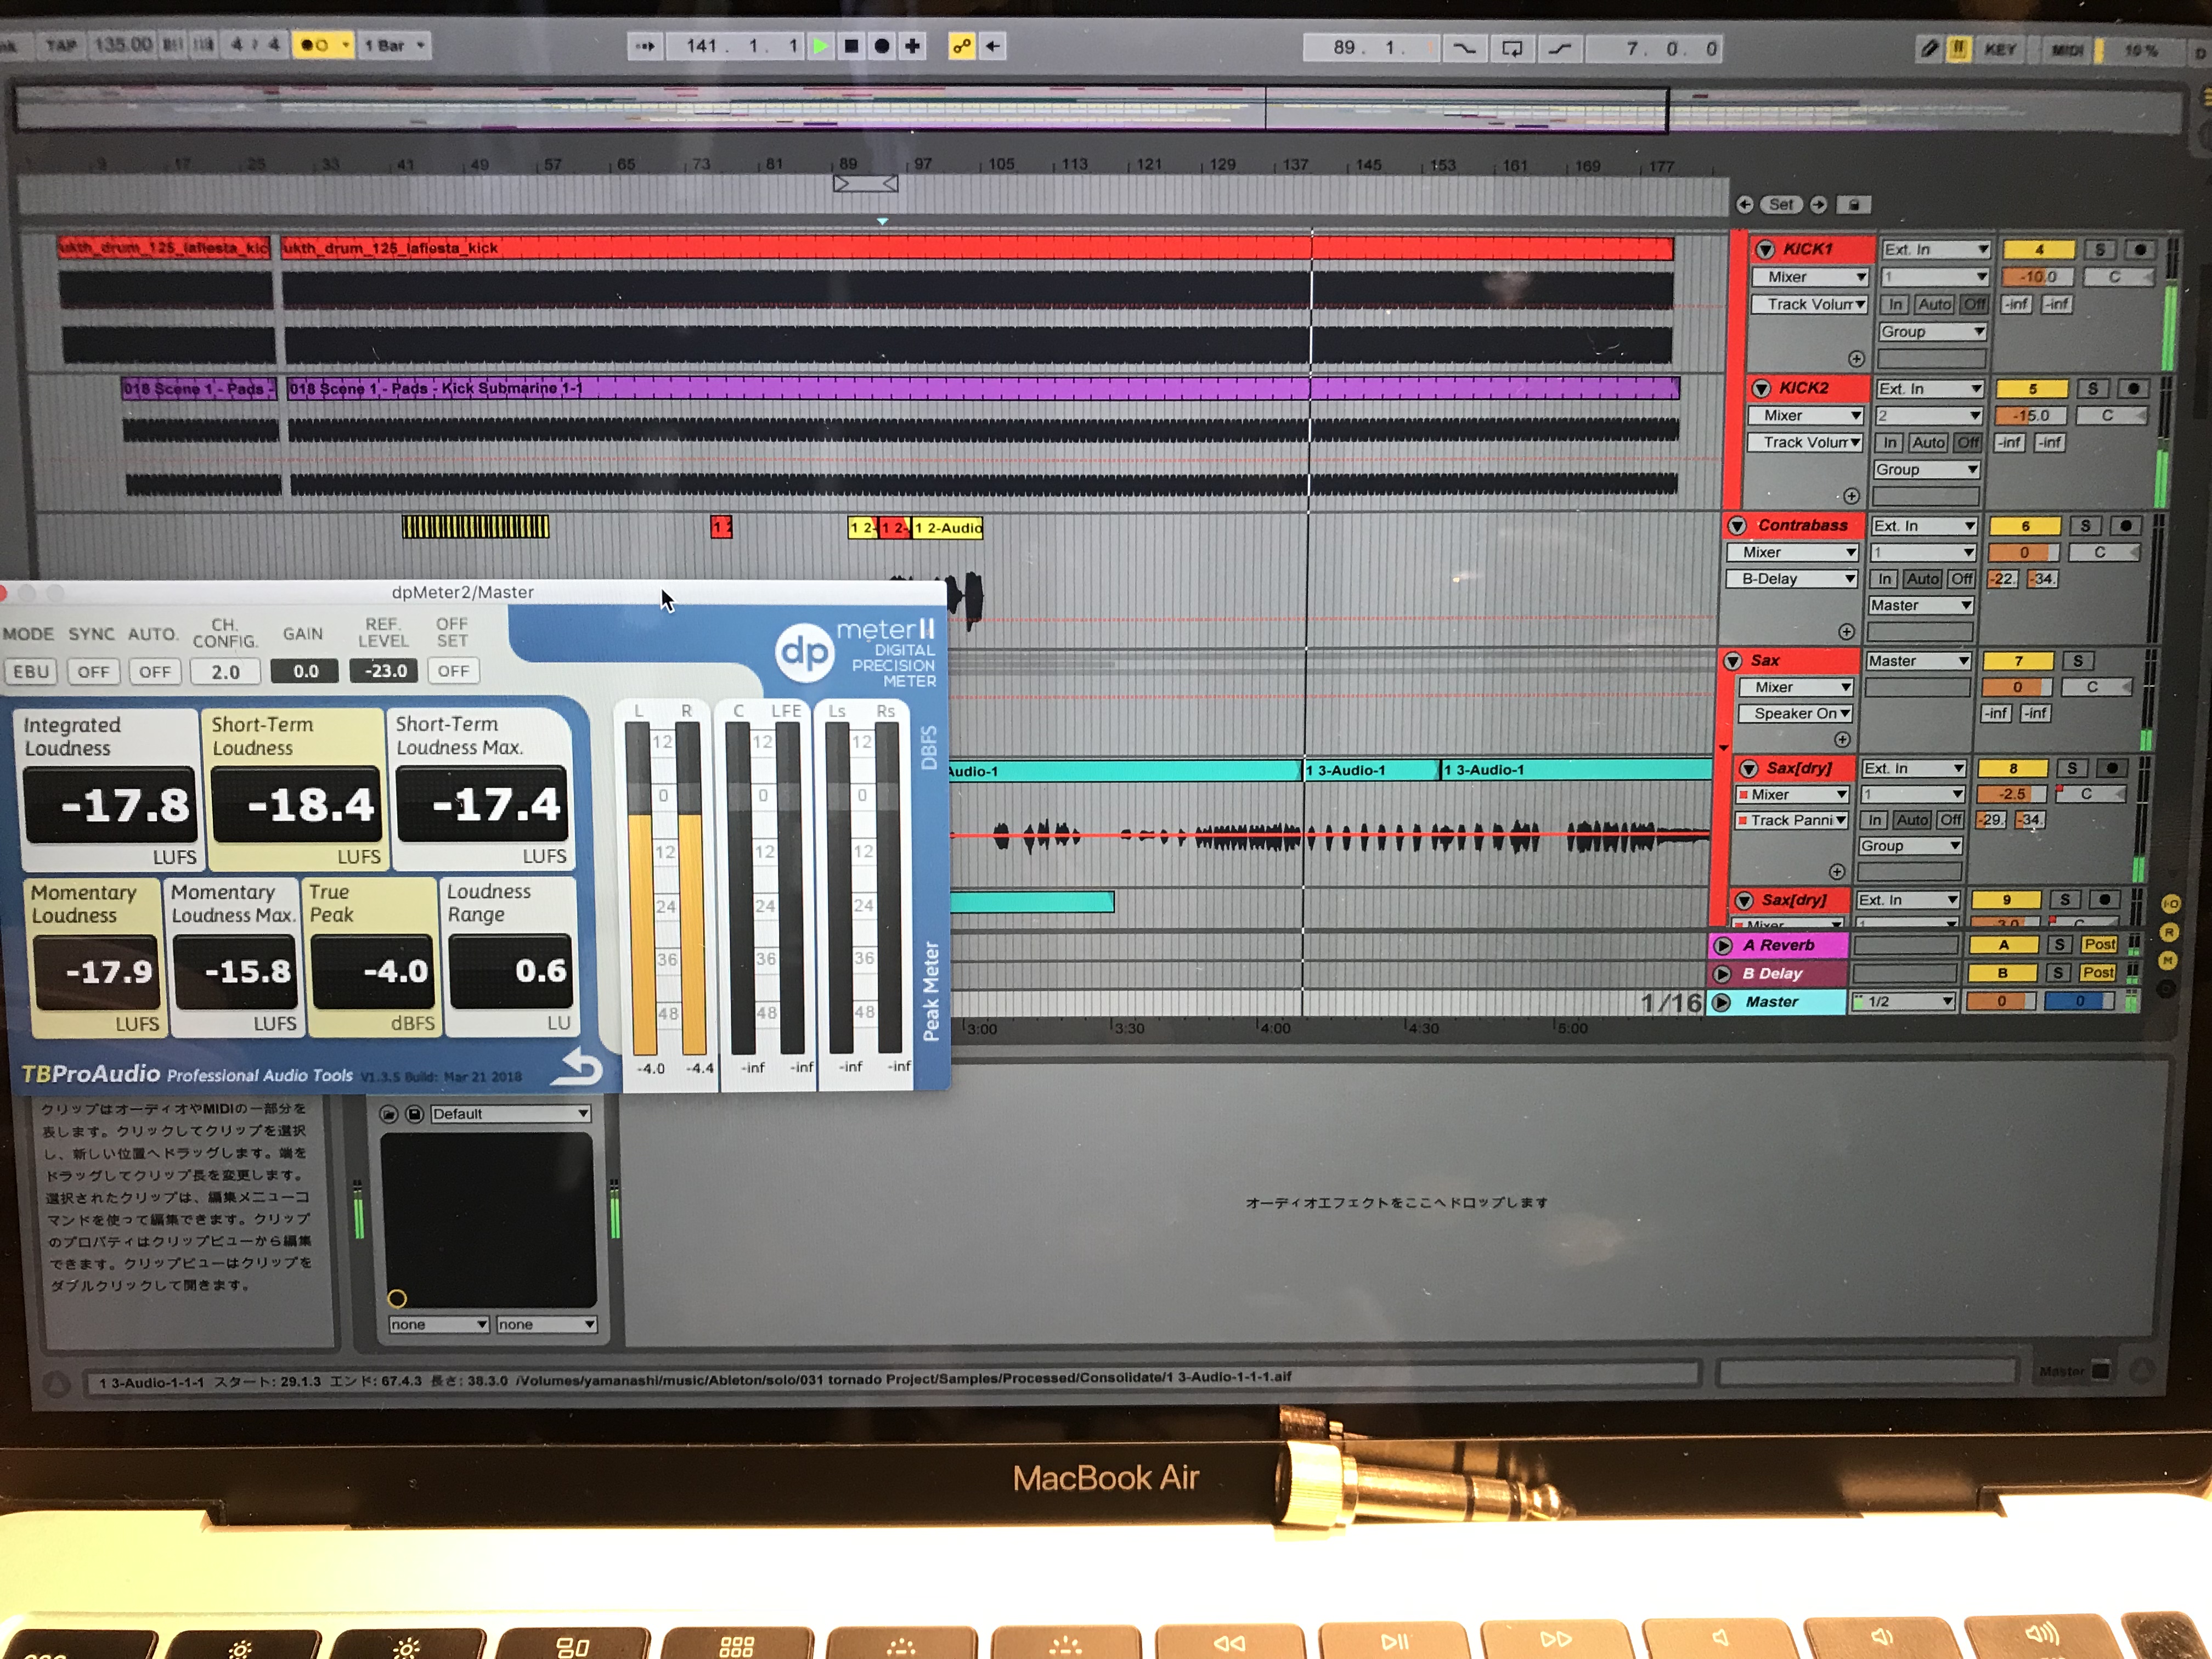Toggle the Follow button in the transport
Image resolution: width=2212 pixels, height=1659 pixels.
(644, 46)
